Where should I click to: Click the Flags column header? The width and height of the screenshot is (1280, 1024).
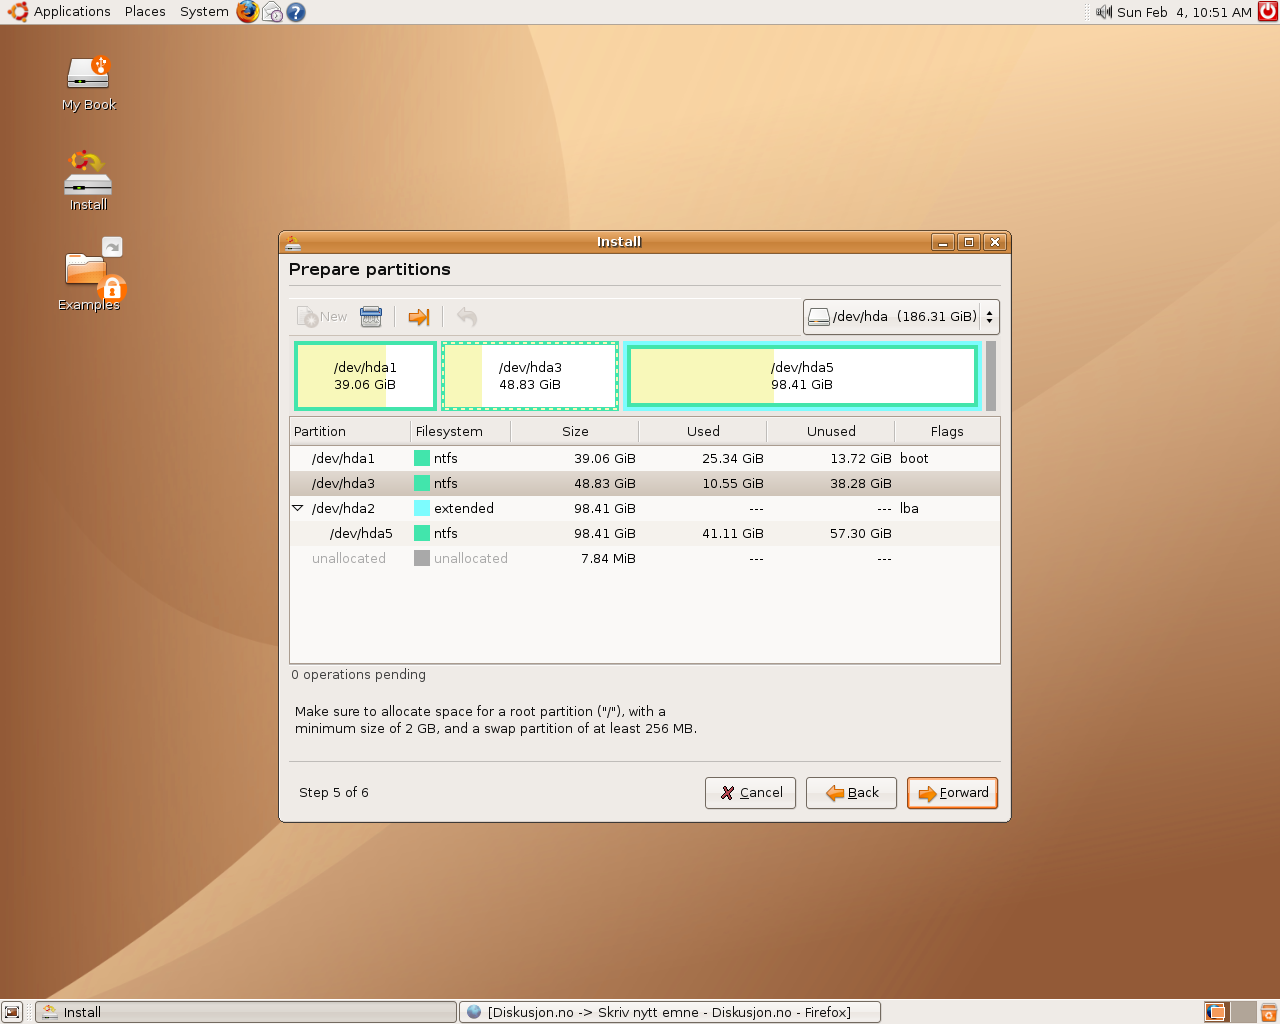click(947, 432)
